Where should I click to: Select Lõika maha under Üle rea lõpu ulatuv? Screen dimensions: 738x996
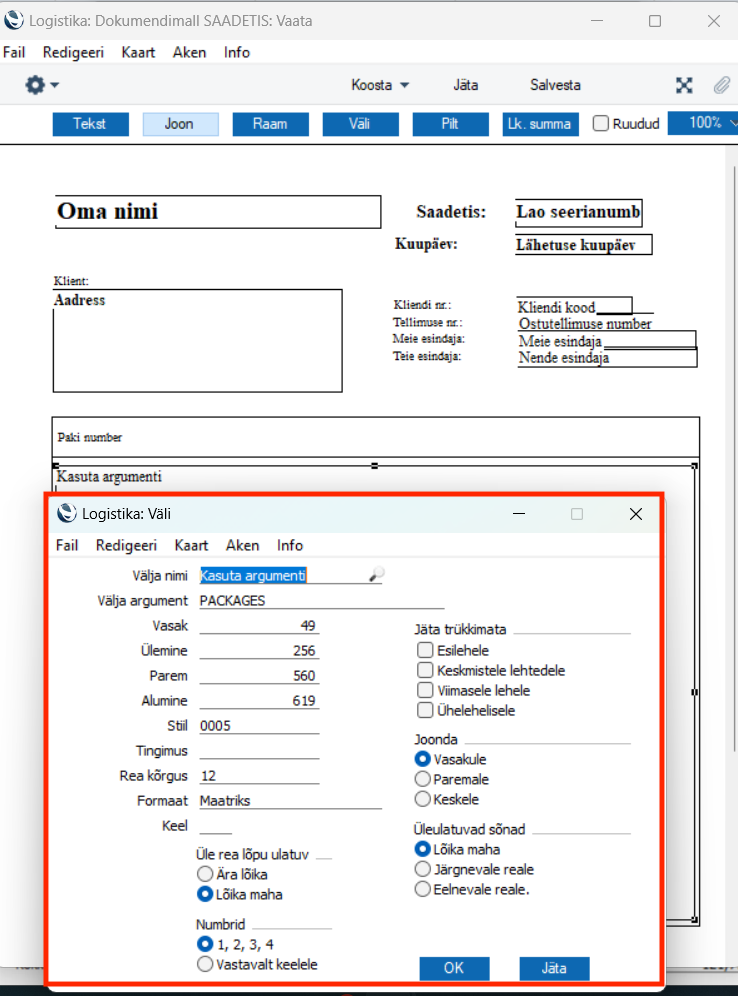coord(205,894)
